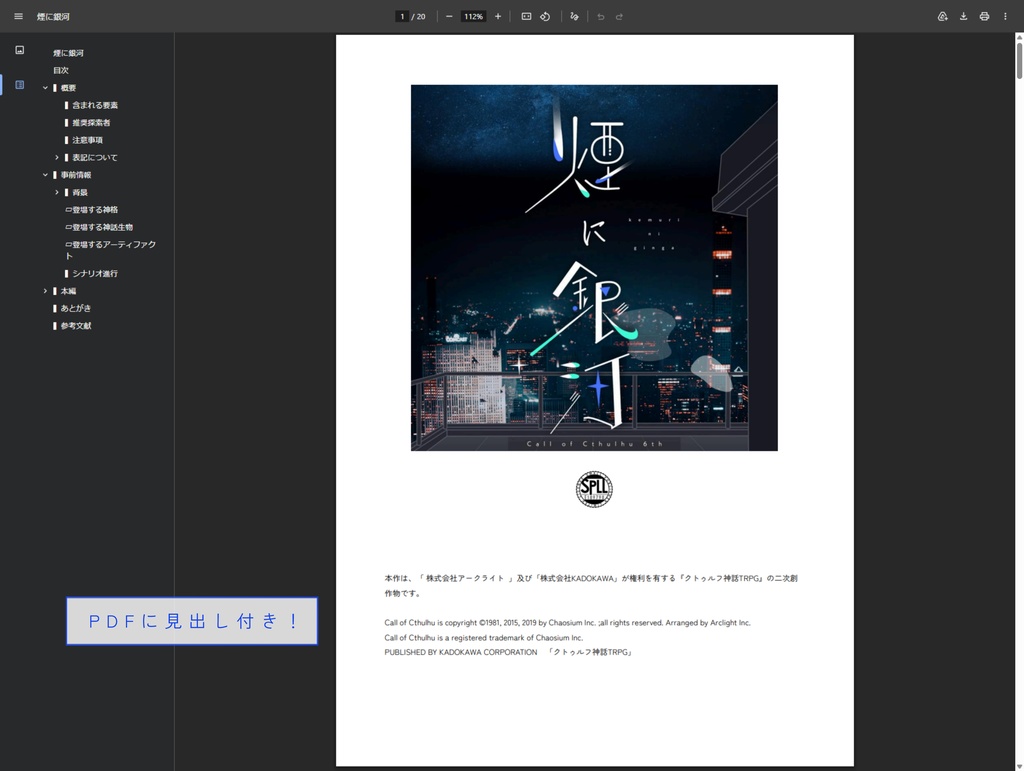Switch to the thumbnails panel view
Viewport: 1024px width, 771px height.
19,50
